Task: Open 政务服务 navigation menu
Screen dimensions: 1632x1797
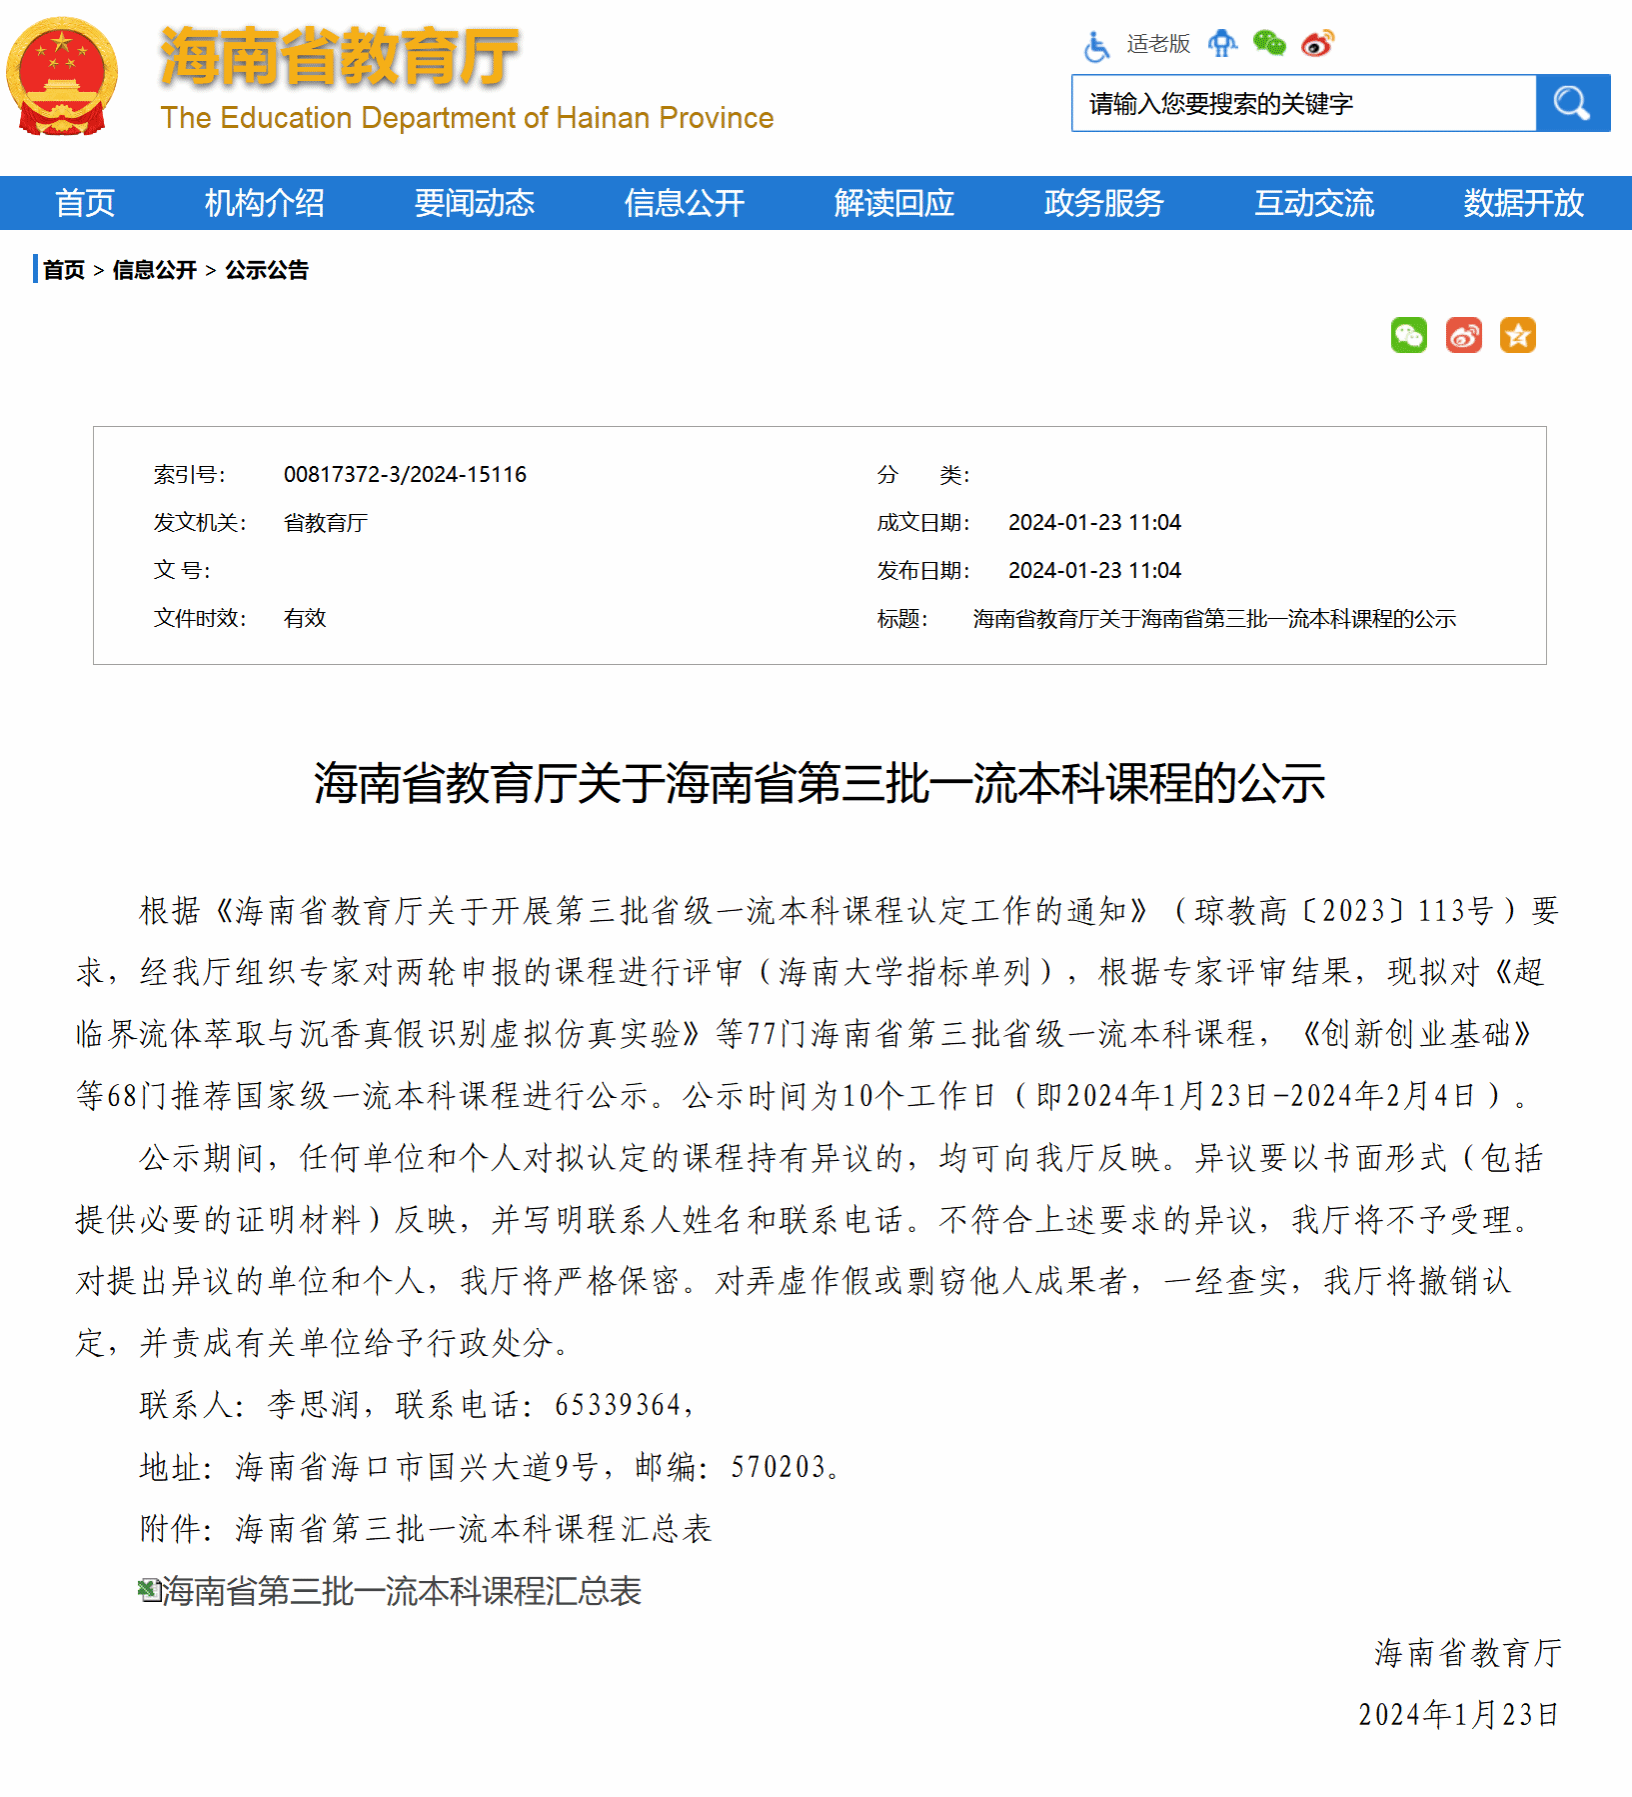Action: click(1104, 203)
